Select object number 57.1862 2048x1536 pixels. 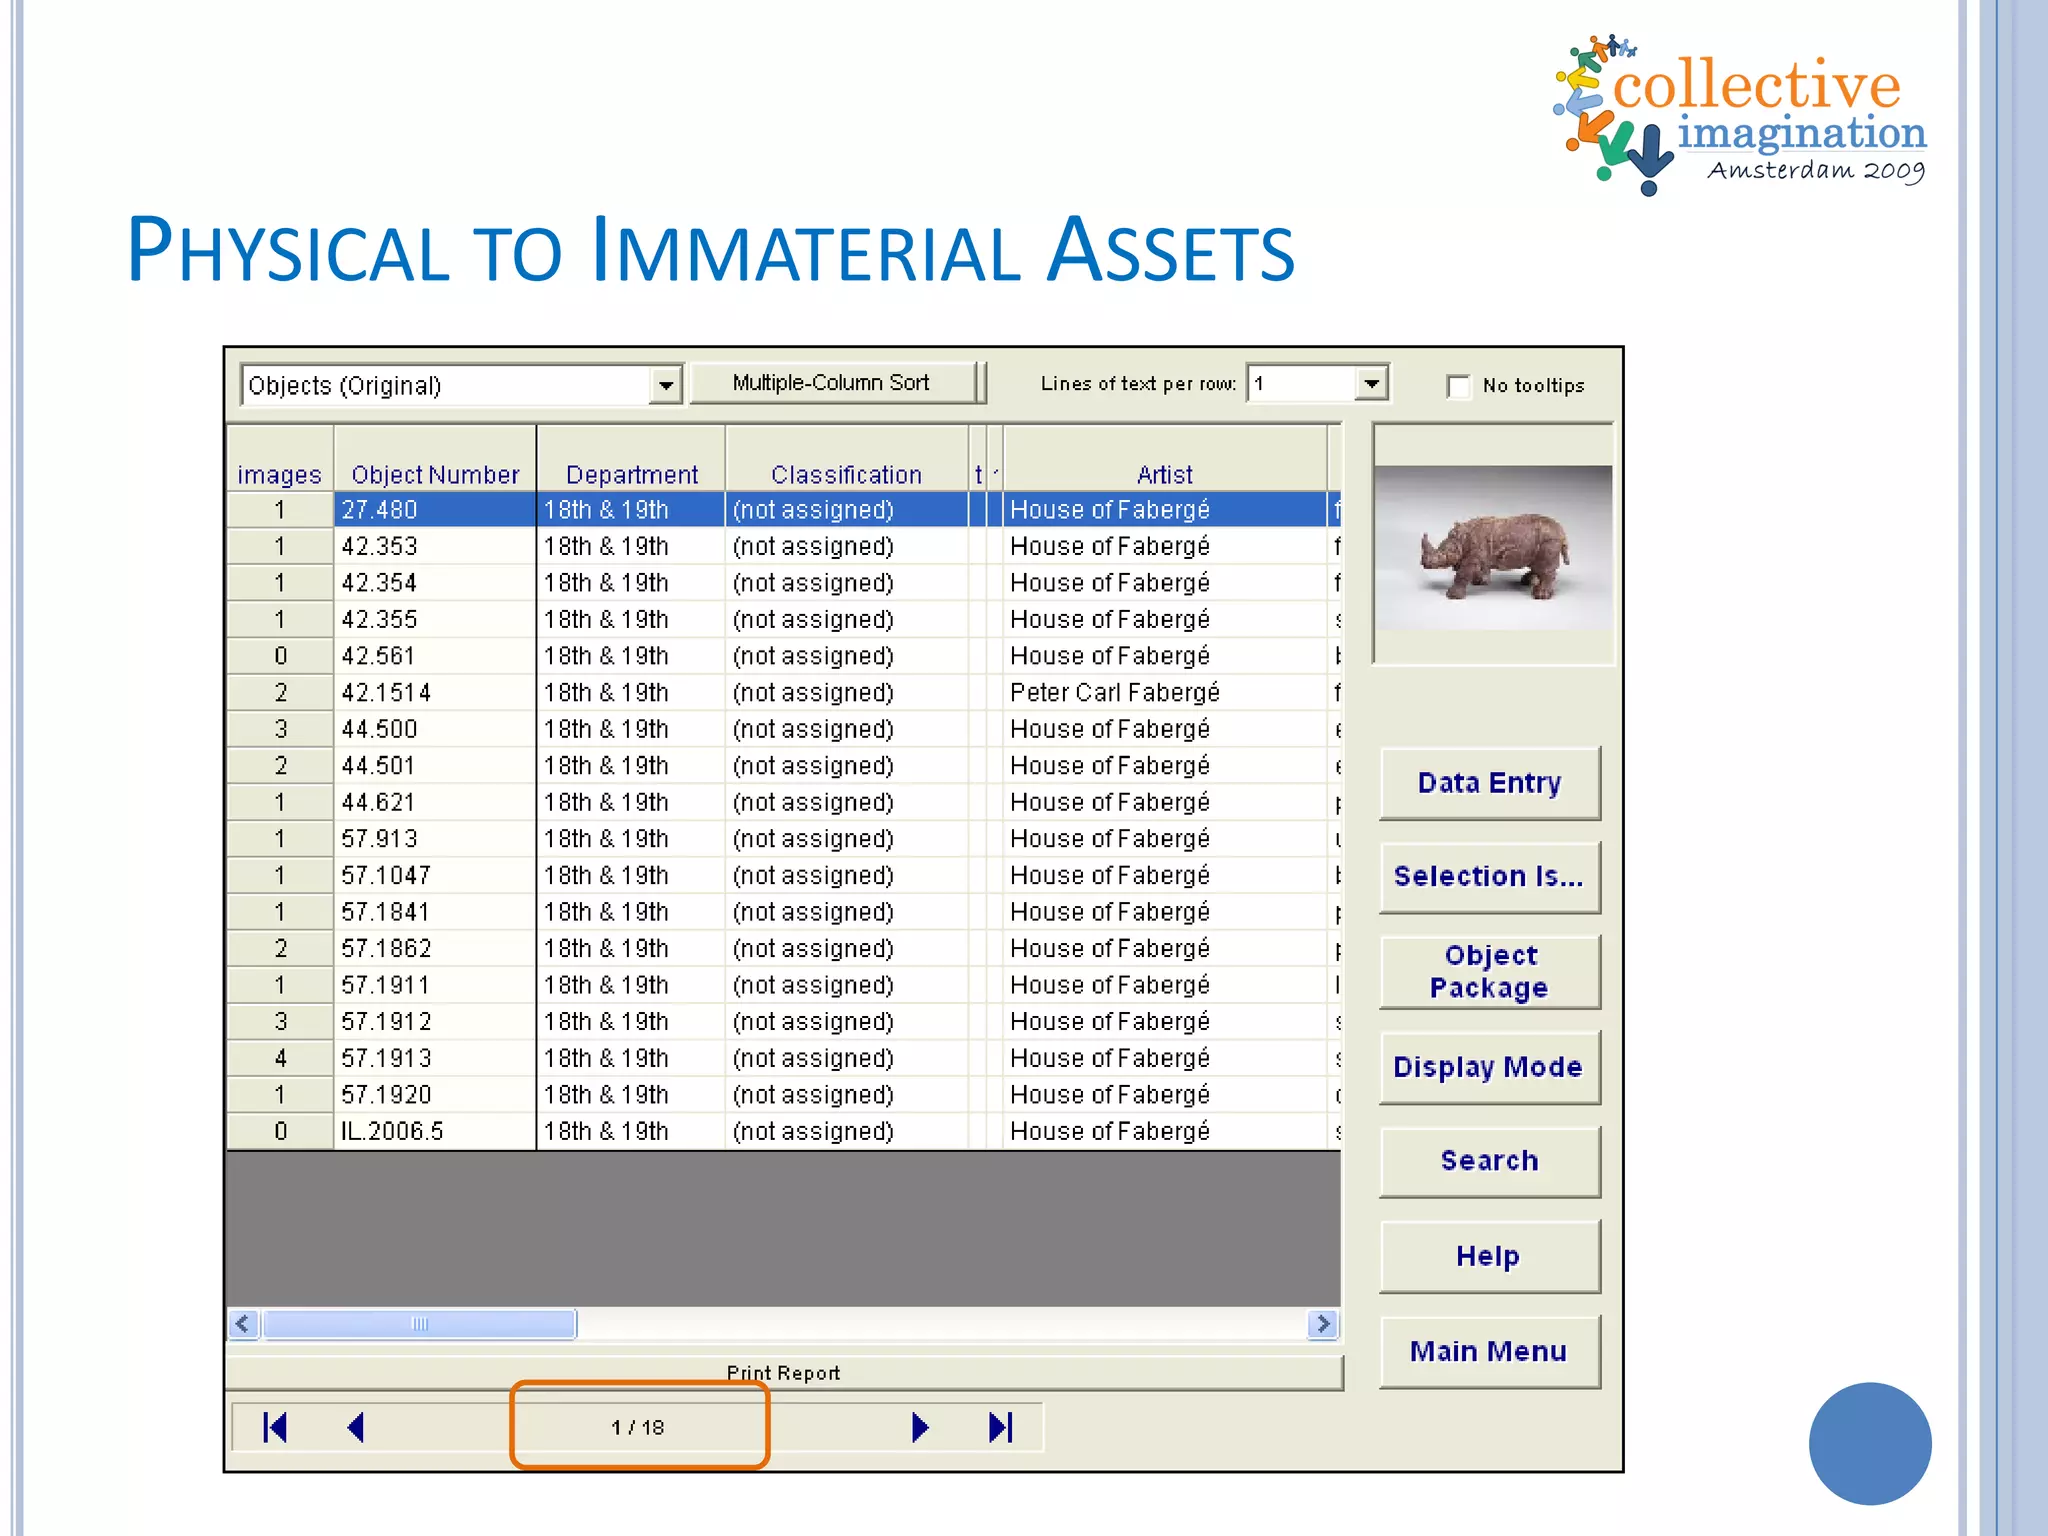[435, 948]
